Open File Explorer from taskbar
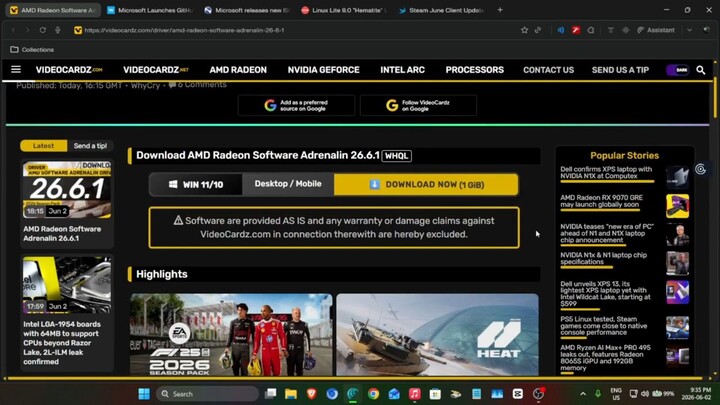This screenshot has width=720, height=405. click(x=291, y=394)
